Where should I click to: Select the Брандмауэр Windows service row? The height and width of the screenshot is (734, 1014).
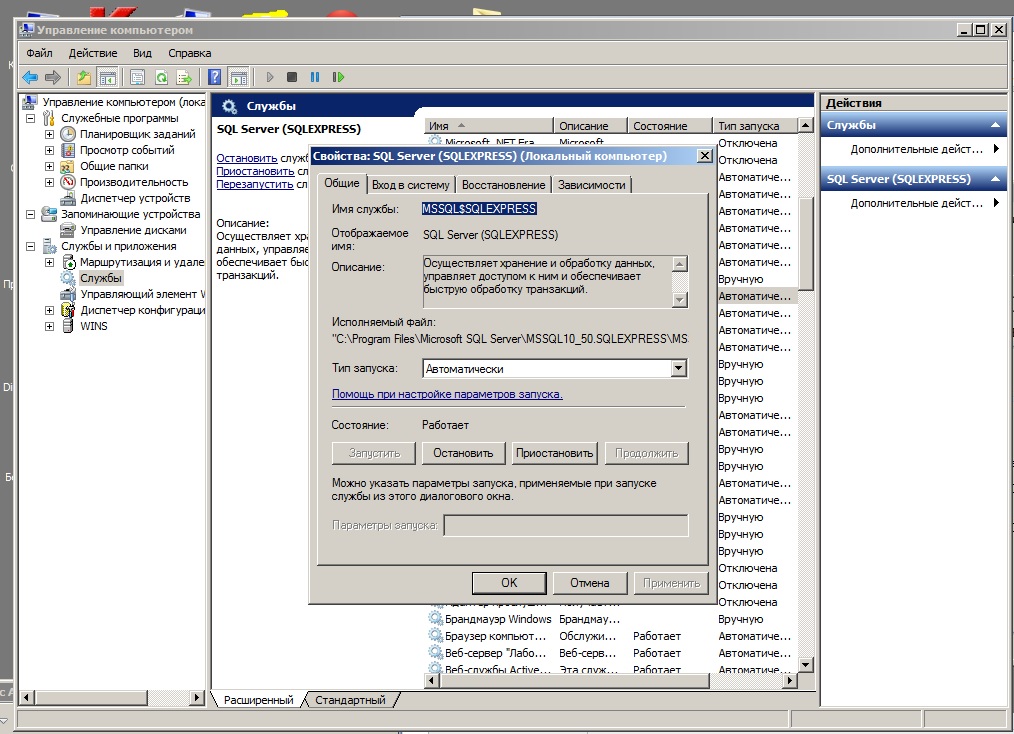[x=610, y=619]
